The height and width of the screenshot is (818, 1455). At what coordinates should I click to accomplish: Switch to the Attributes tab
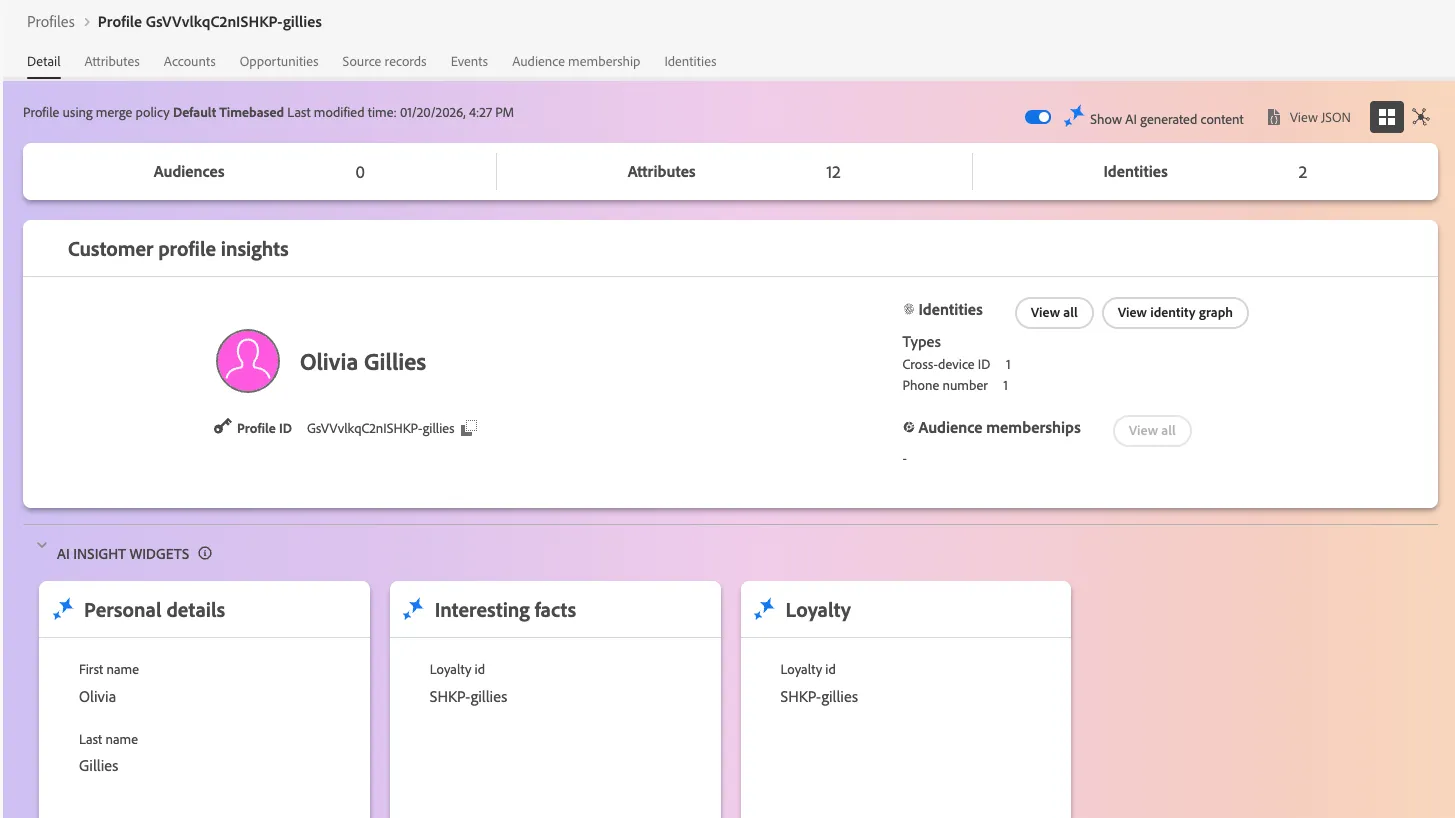pyautogui.click(x=112, y=62)
